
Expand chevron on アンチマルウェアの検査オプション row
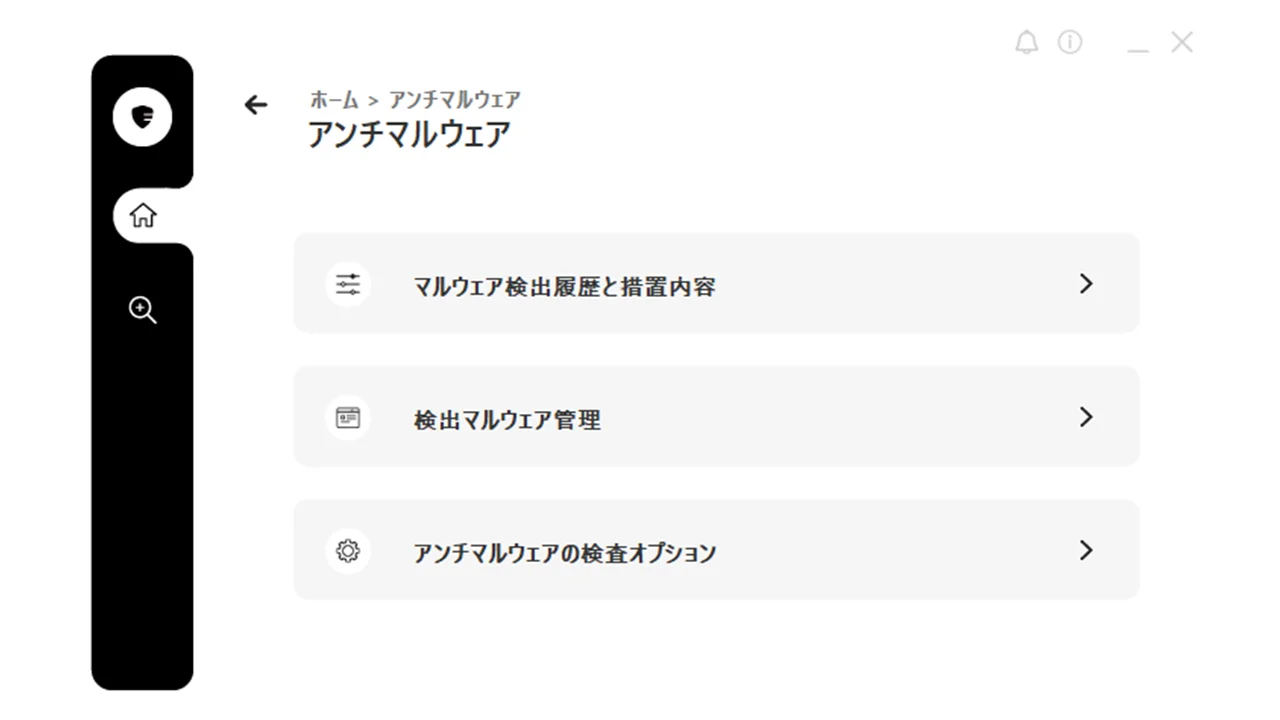point(1086,550)
